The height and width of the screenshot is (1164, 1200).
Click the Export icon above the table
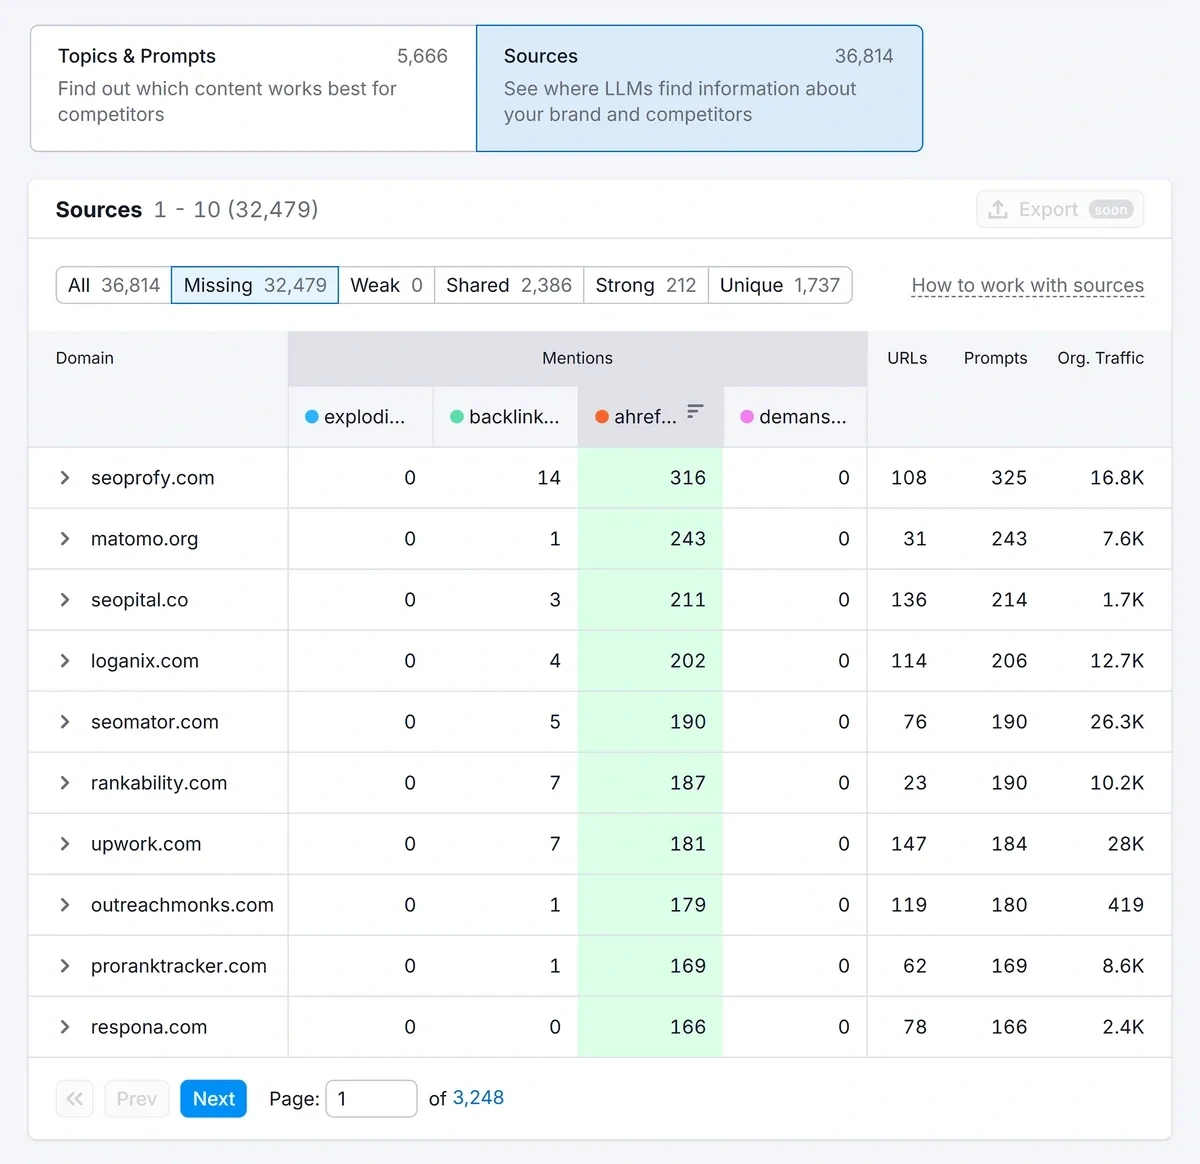click(x=996, y=209)
